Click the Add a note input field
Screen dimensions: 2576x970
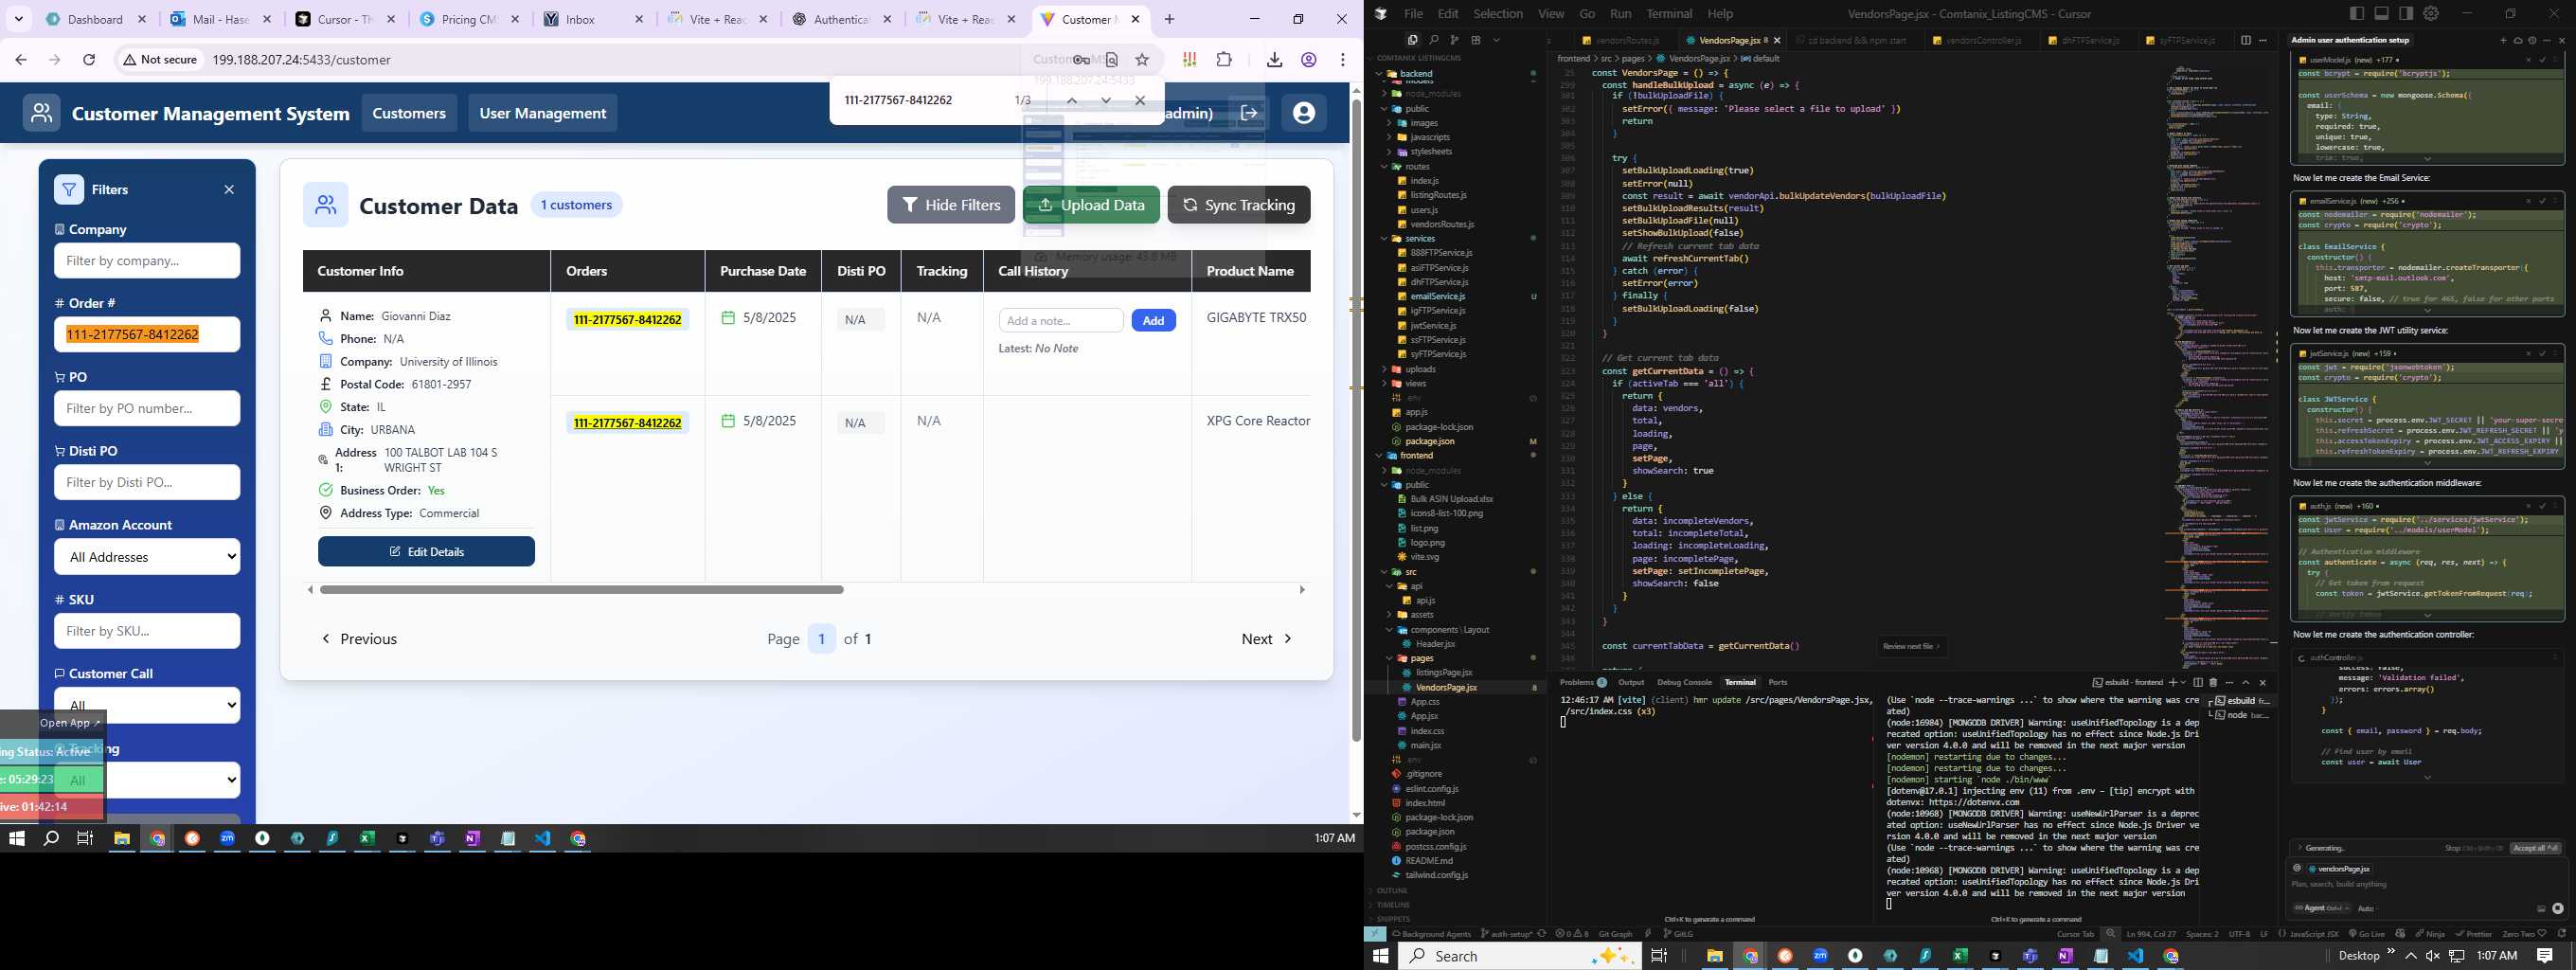pos(1061,321)
